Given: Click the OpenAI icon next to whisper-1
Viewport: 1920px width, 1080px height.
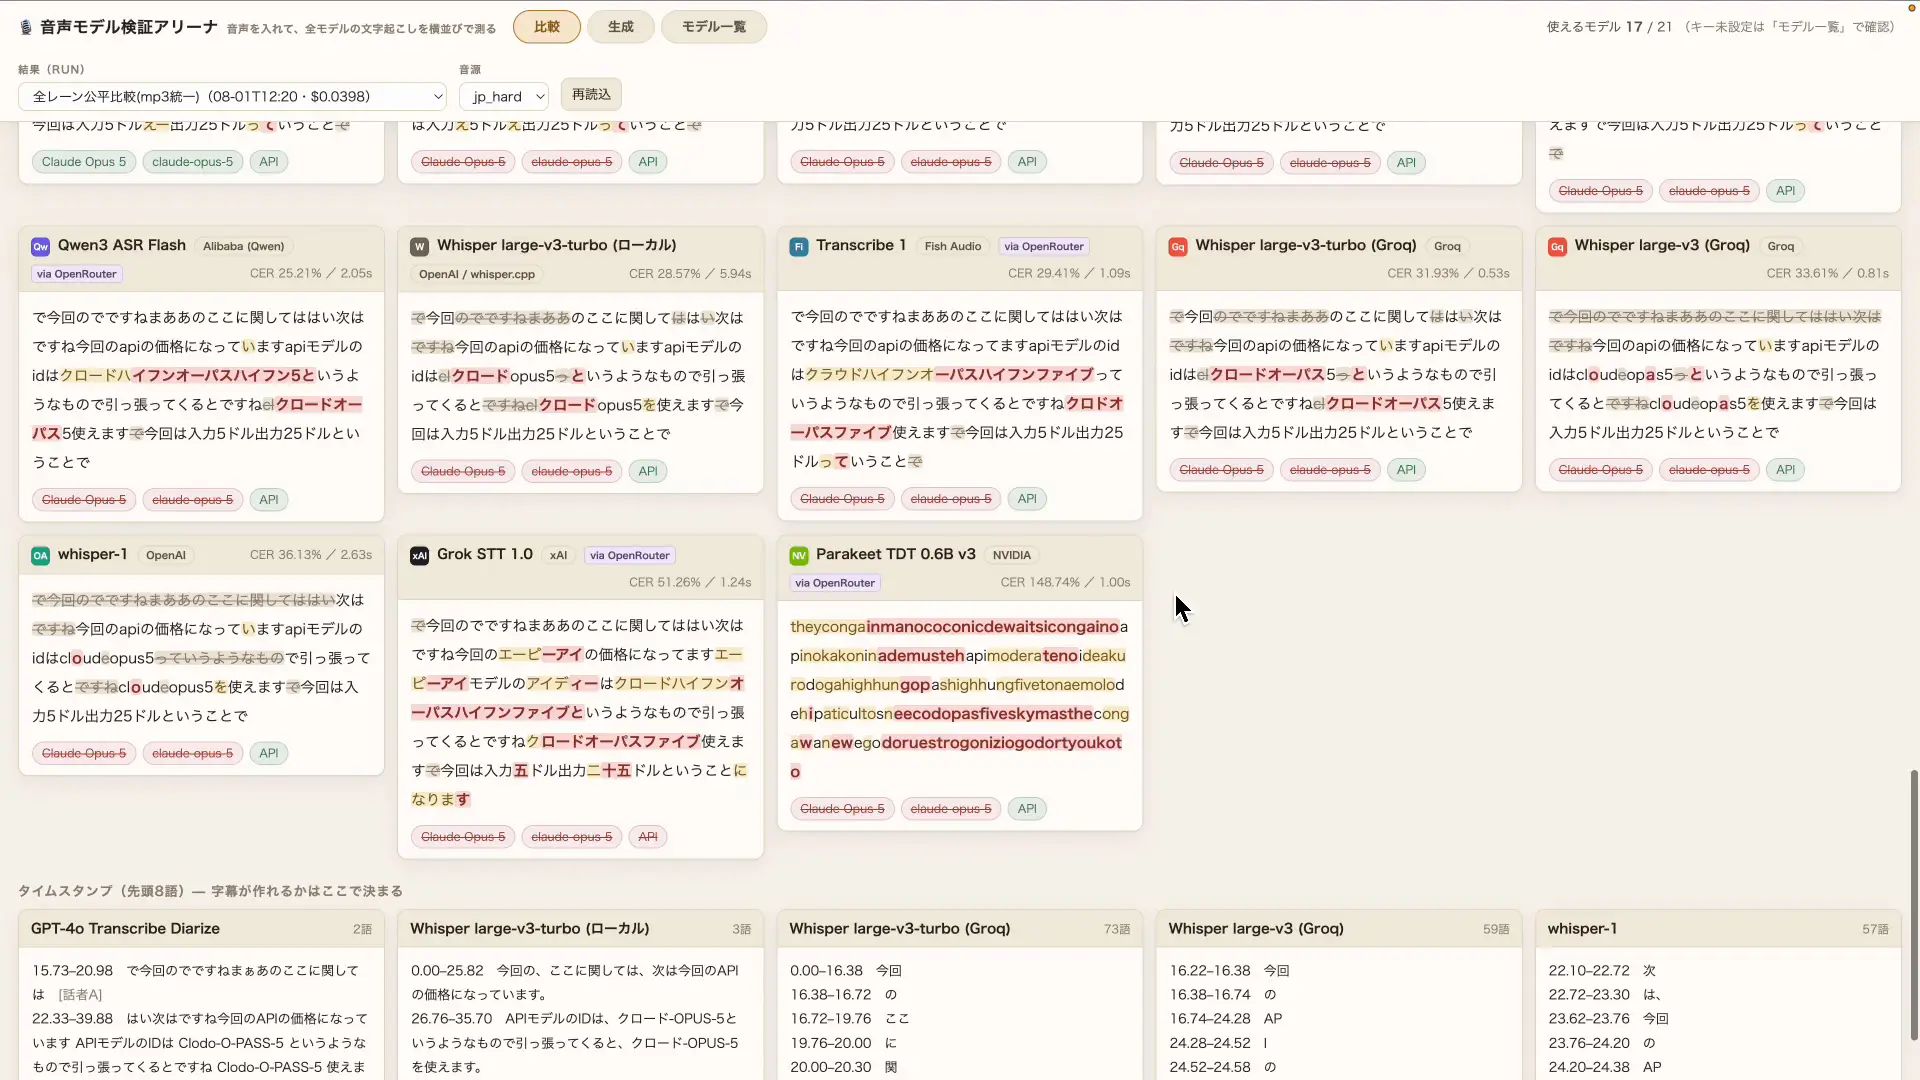Looking at the screenshot, I should 40,555.
